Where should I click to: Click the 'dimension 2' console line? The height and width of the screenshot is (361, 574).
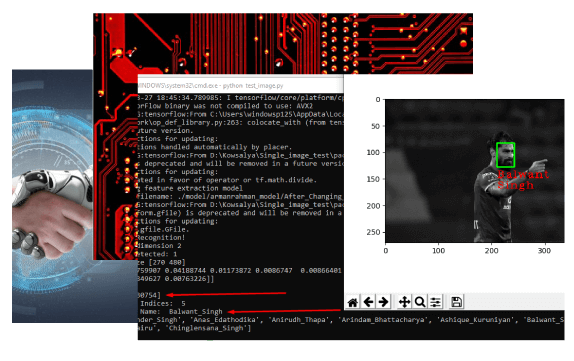[160, 246]
